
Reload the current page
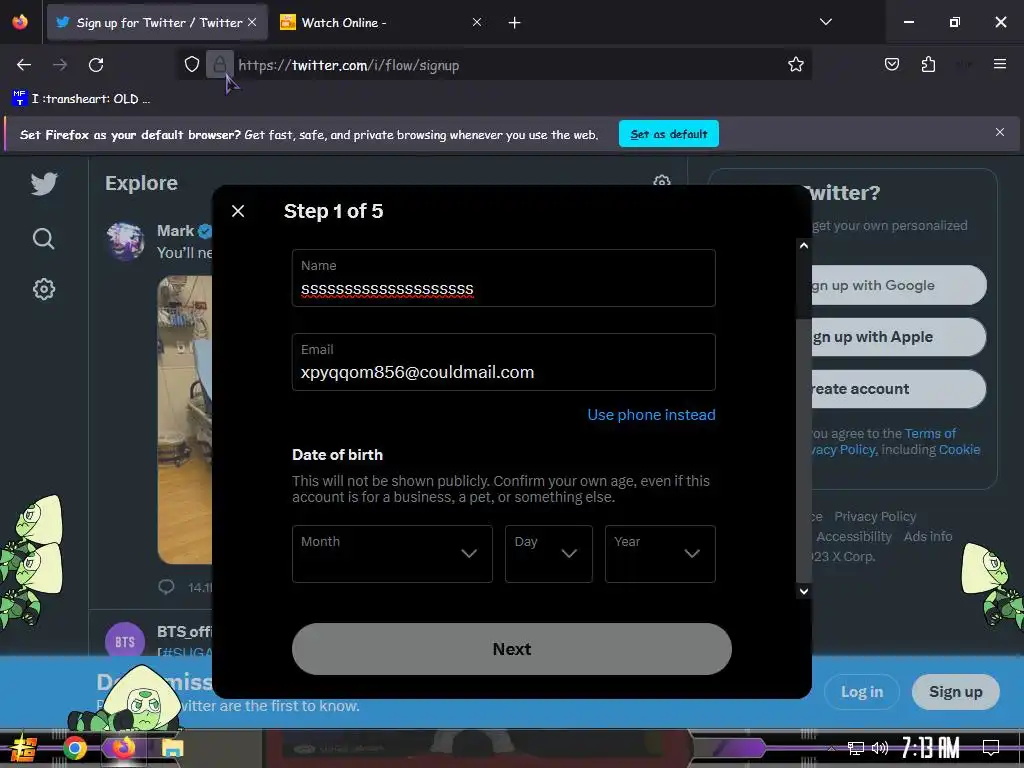pyautogui.click(x=96, y=65)
